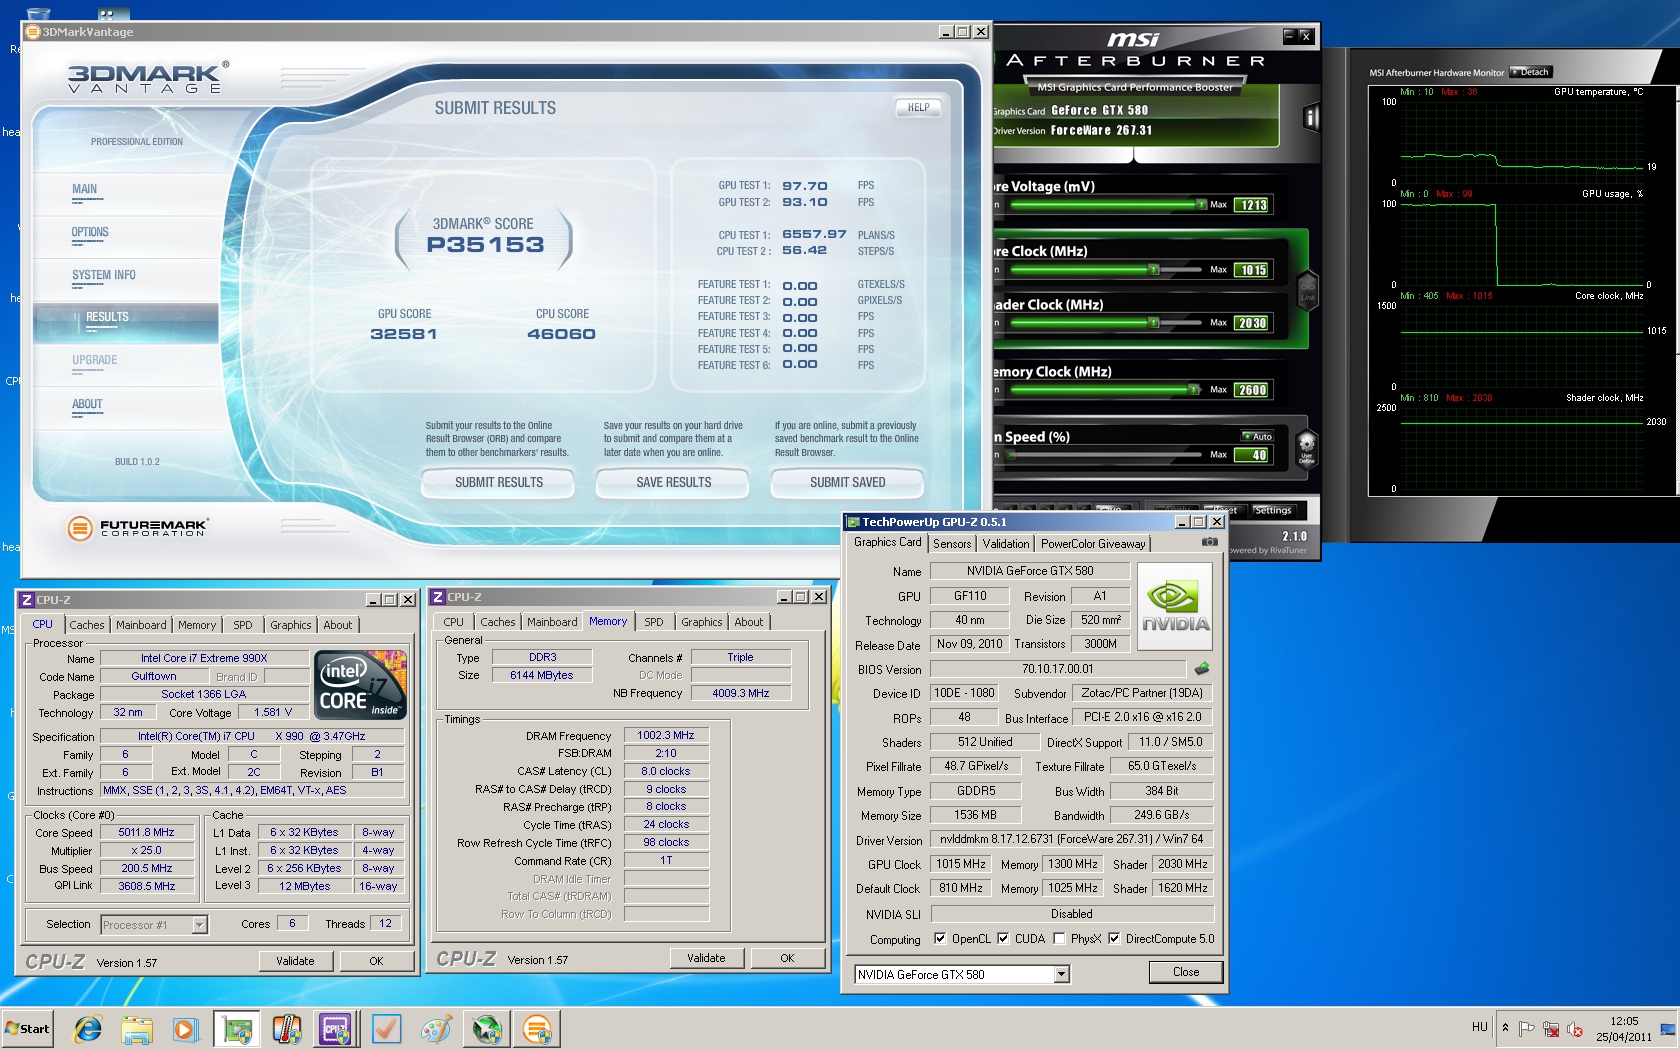
Task: Click the checkmark app icon in taskbar
Action: point(386,1028)
